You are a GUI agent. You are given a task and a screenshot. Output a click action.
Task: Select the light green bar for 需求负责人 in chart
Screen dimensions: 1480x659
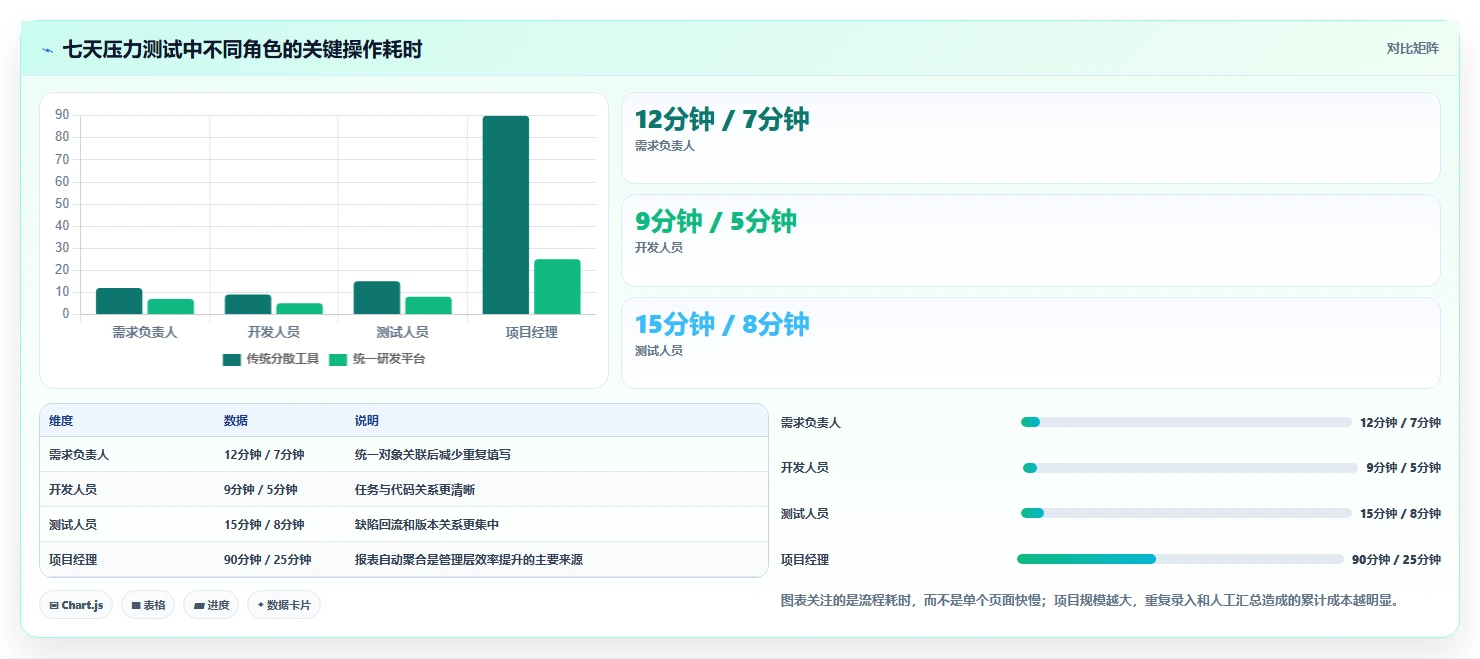[x=170, y=307]
